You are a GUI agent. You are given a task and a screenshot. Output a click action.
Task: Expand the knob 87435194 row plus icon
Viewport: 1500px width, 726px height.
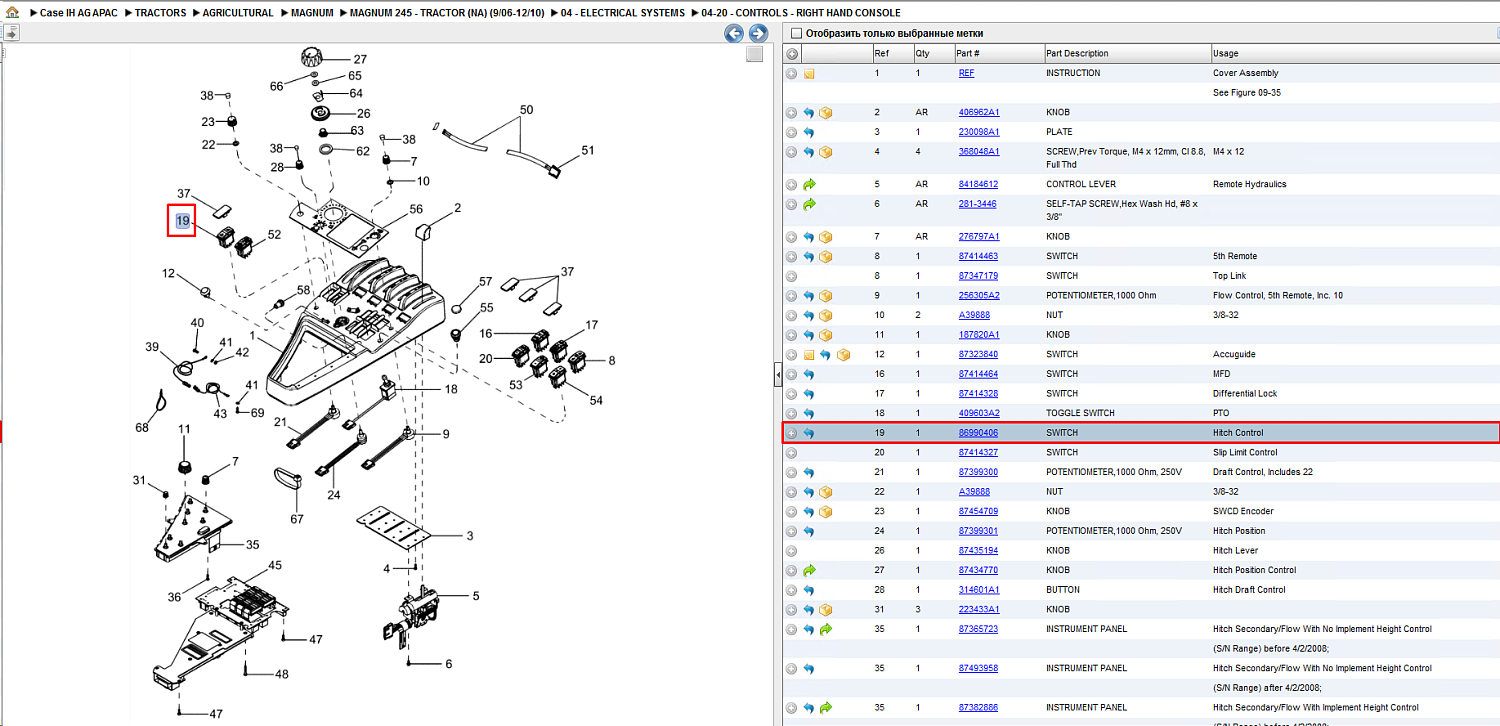[792, 550]
